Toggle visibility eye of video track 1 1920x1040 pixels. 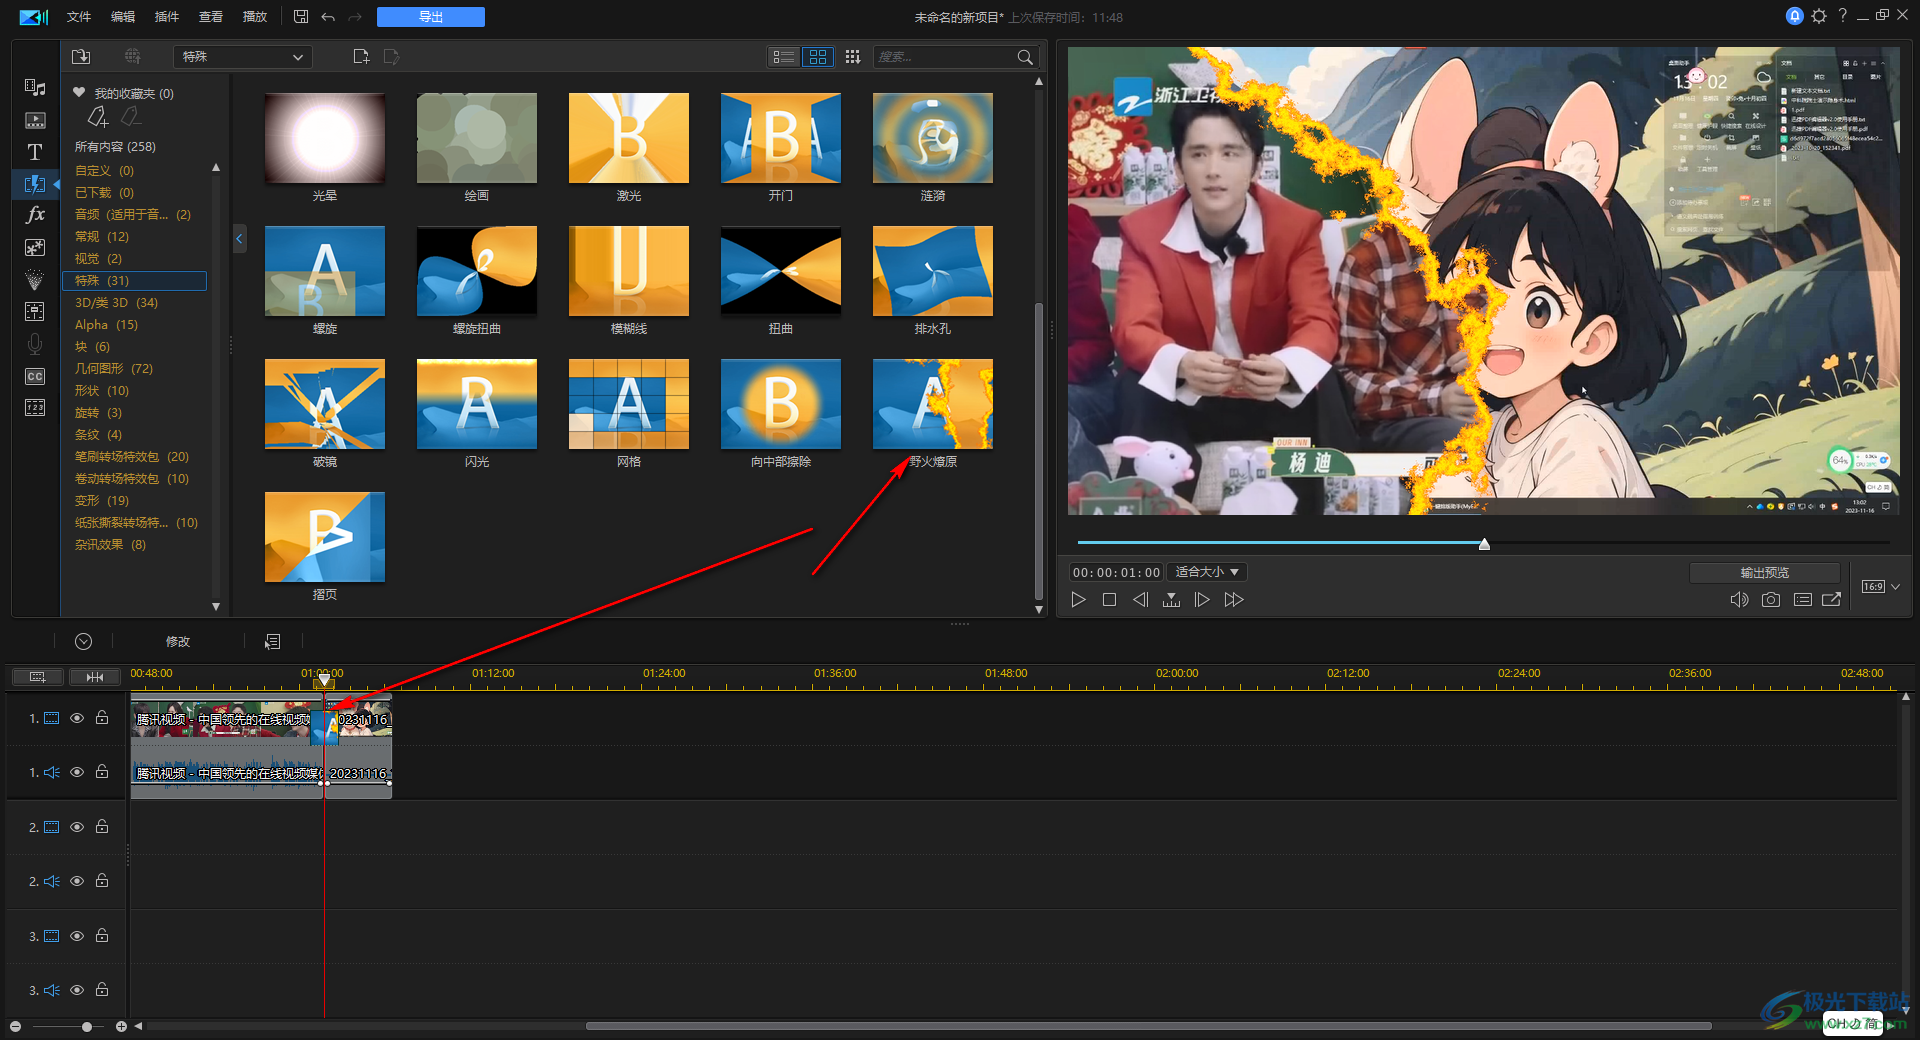77,718
